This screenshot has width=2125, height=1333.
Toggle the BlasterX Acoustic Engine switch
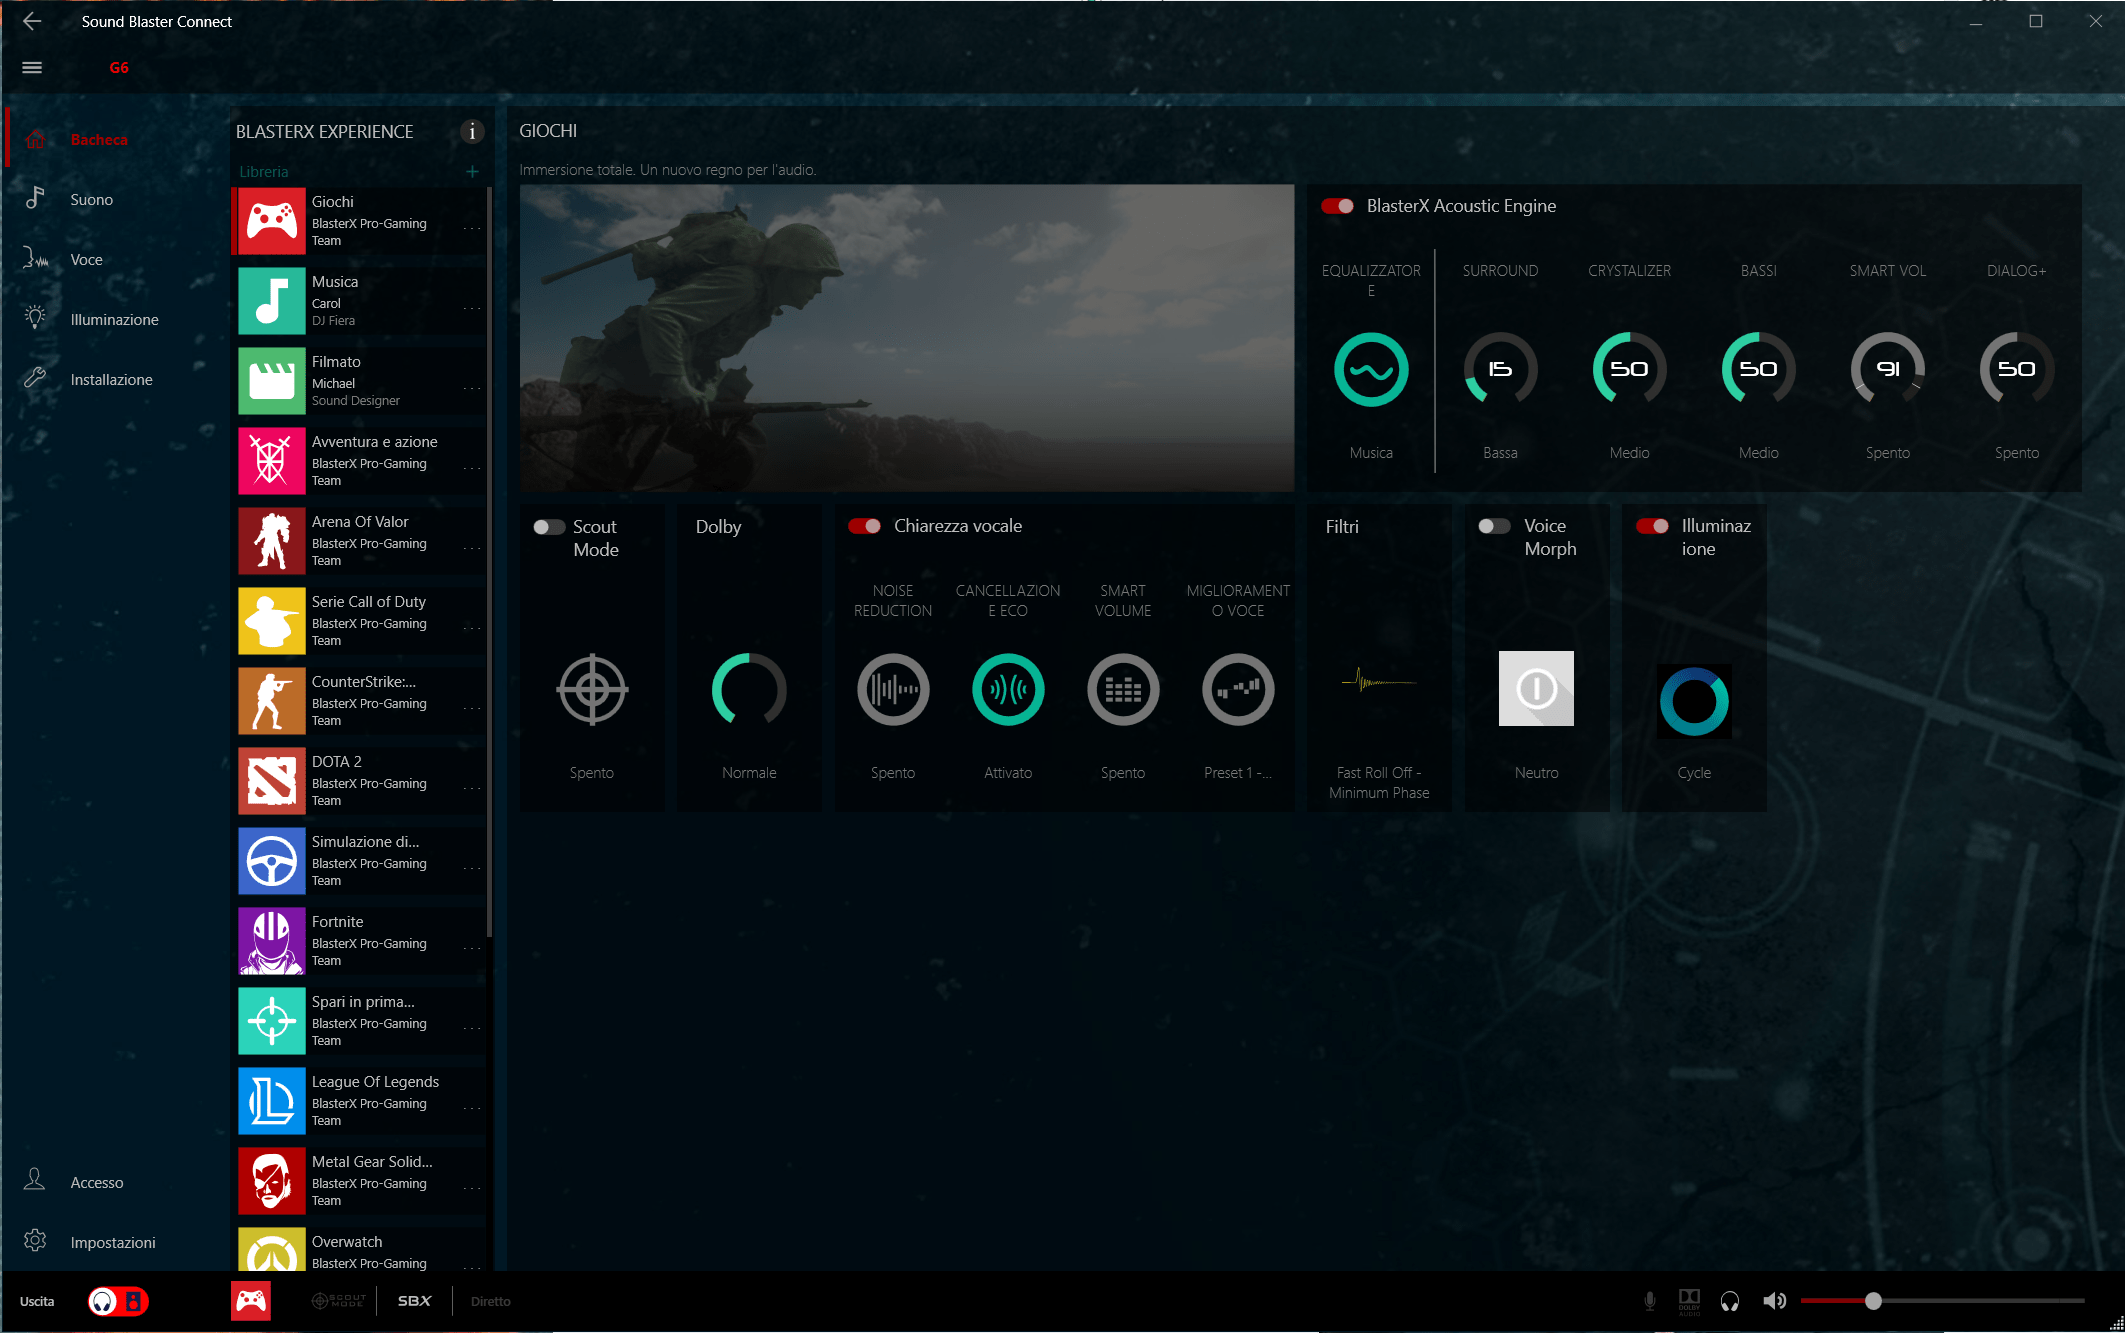click(1337, 206)
